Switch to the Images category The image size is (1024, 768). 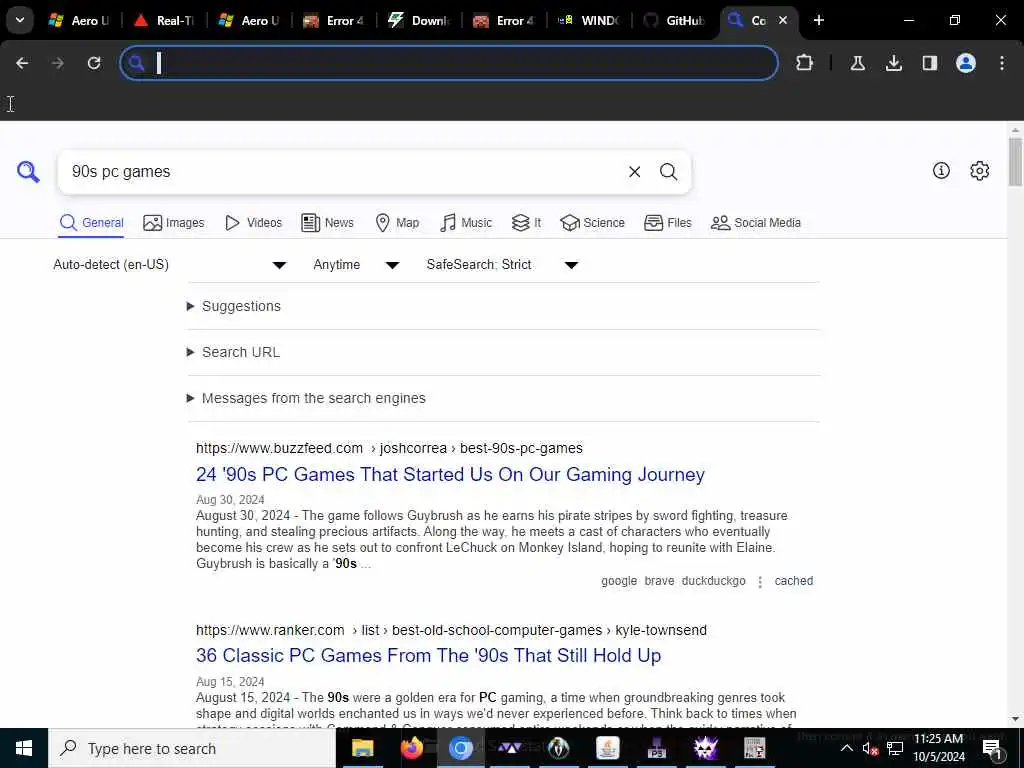point(174,223)
